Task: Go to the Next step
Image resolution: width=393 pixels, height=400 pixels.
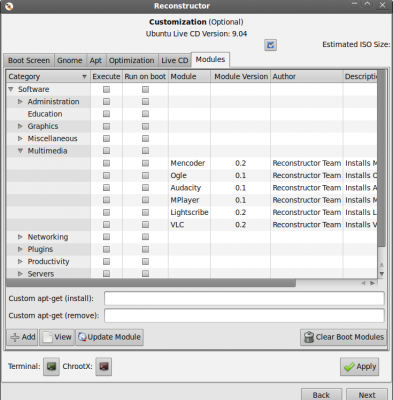Action: [367, 395]
